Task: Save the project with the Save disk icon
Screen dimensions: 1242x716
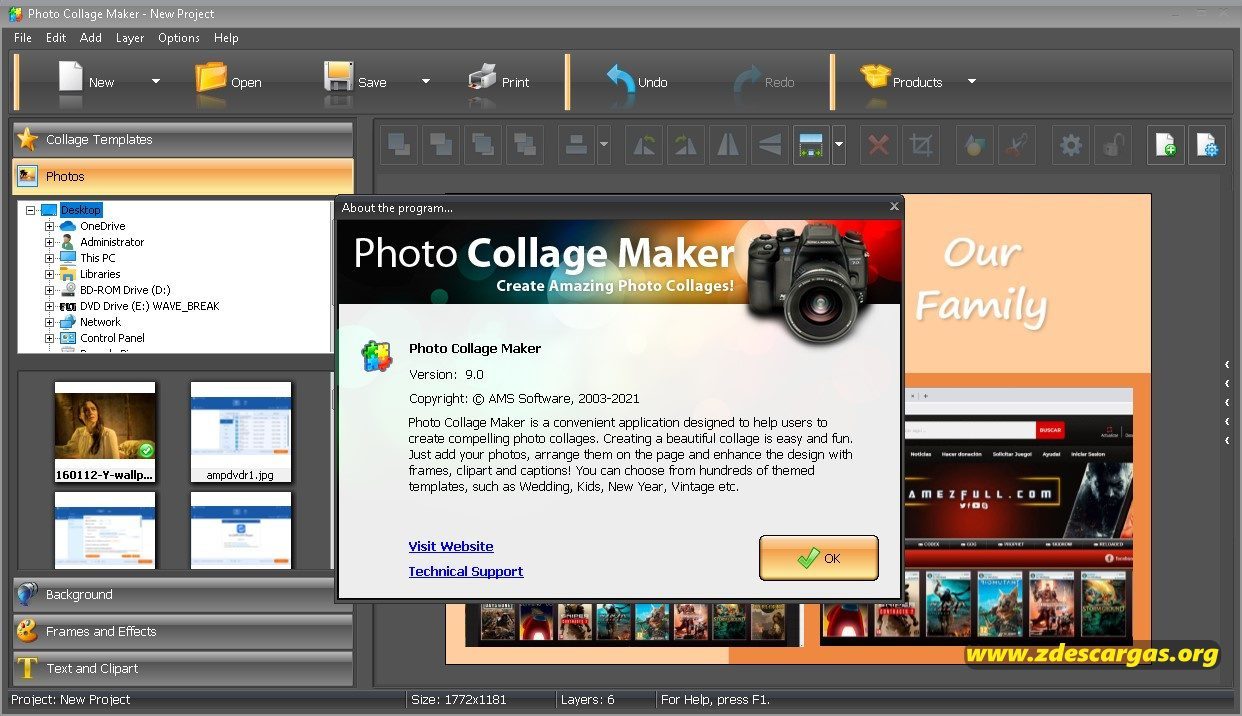Action: click(338, 79)
